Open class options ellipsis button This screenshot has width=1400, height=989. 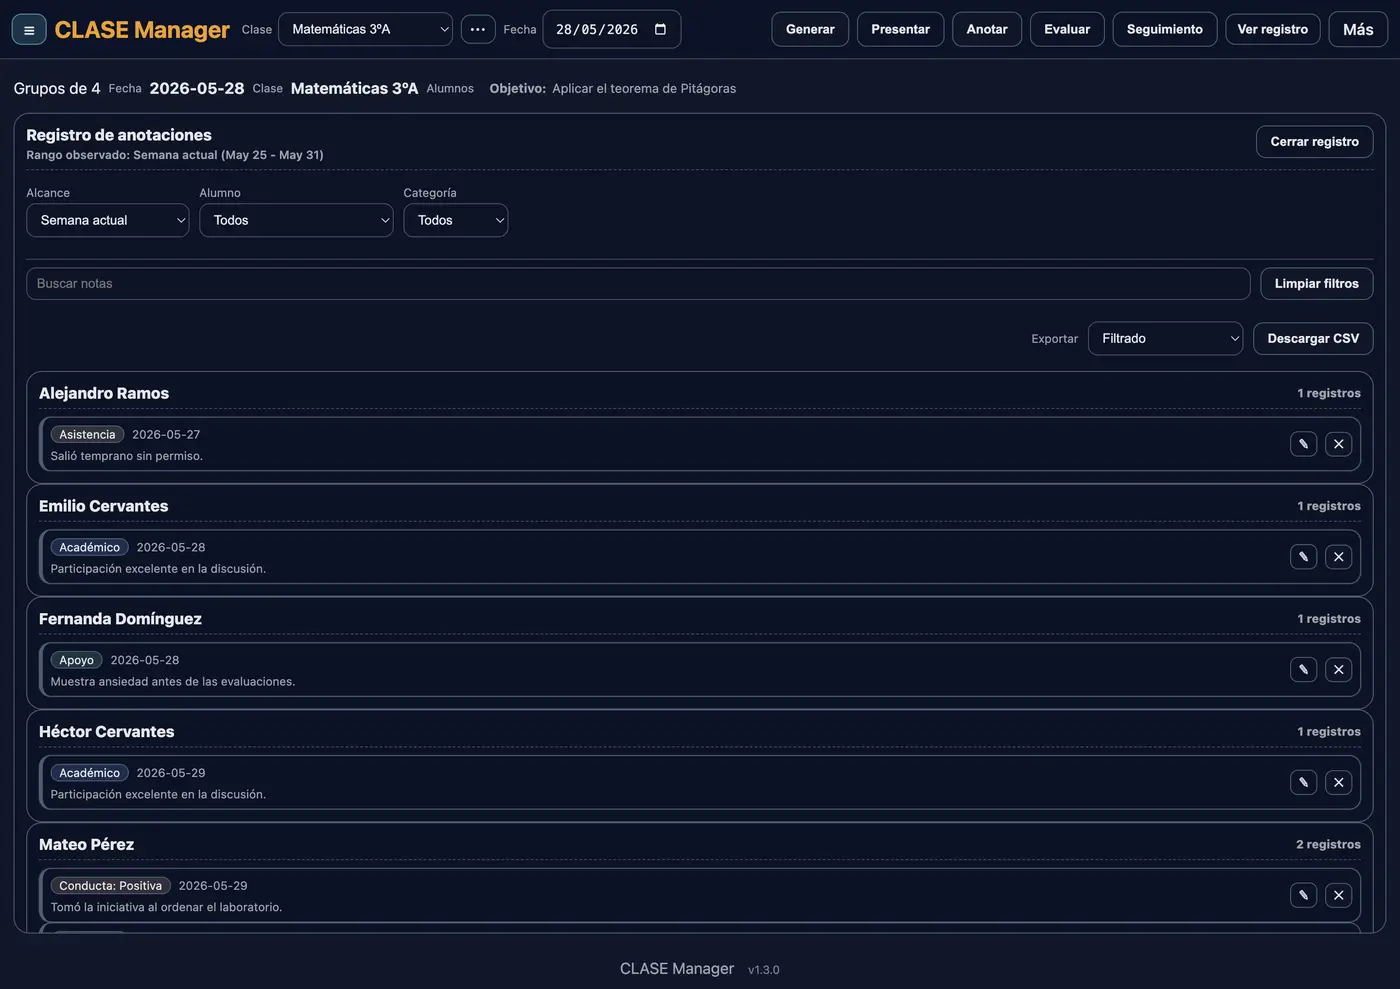point(478,30)
